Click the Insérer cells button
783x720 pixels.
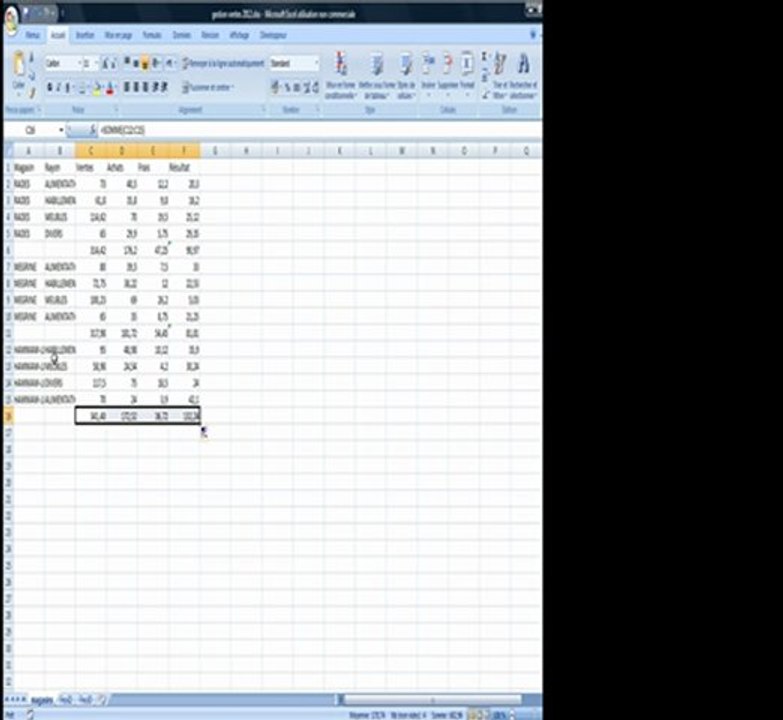428,75
